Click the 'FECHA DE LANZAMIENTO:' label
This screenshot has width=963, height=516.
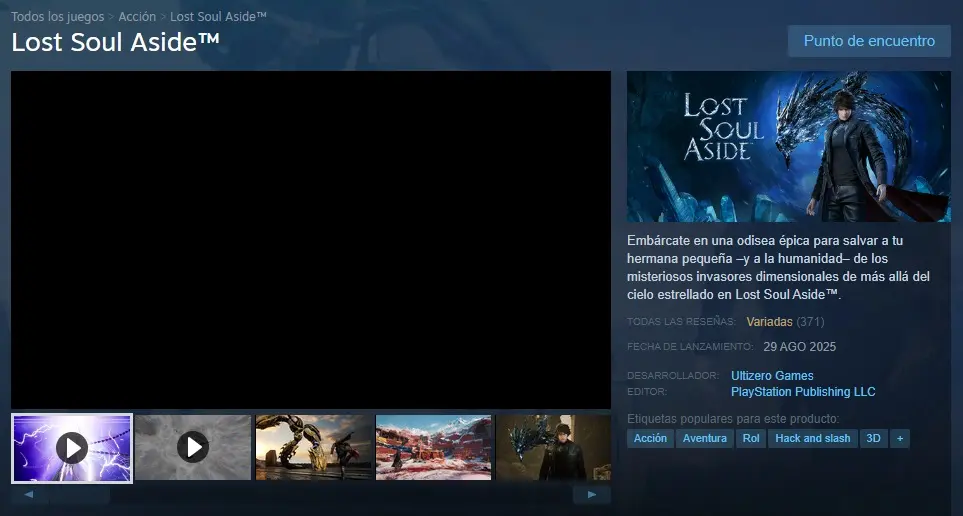(690, 346)
